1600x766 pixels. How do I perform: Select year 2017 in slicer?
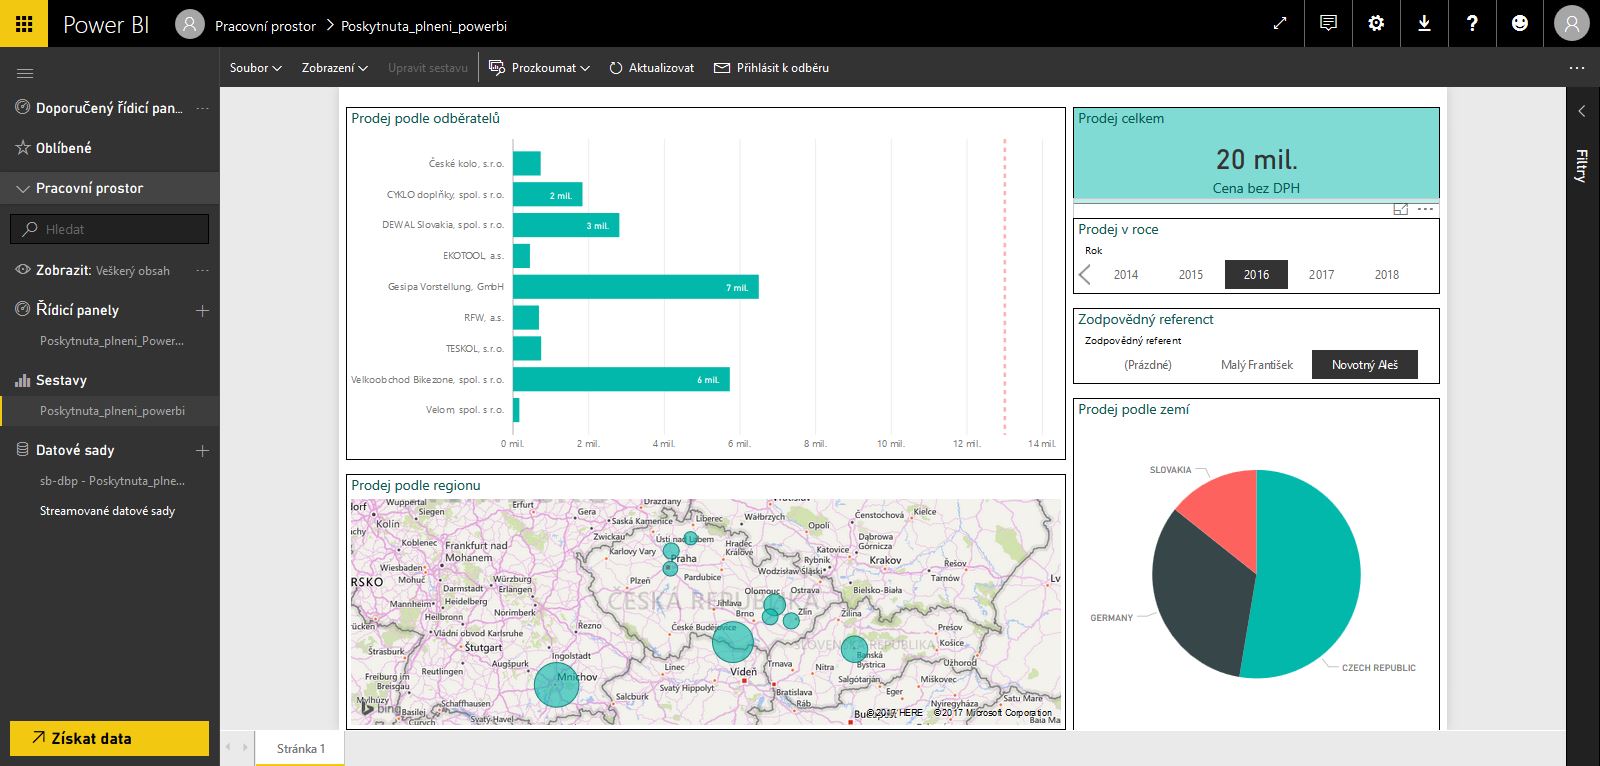coord(1322,274)
